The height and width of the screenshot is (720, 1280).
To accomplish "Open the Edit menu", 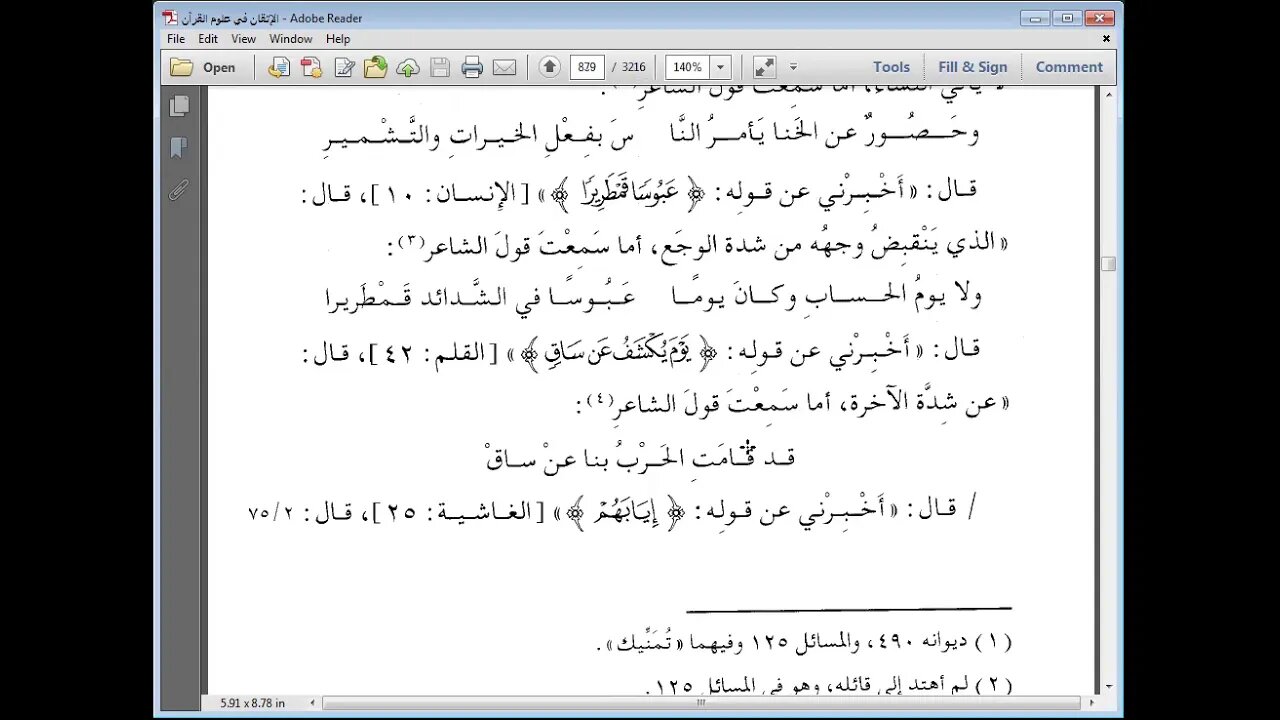I will pyautogui.click(x=208, y=39).
